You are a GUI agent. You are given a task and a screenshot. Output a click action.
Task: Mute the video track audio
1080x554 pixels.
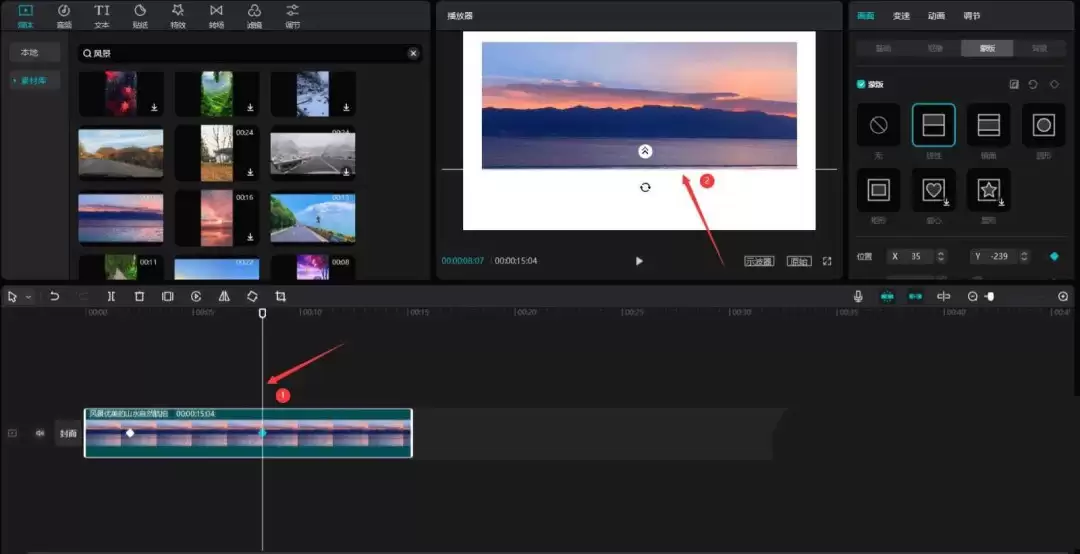coord(41,433)
